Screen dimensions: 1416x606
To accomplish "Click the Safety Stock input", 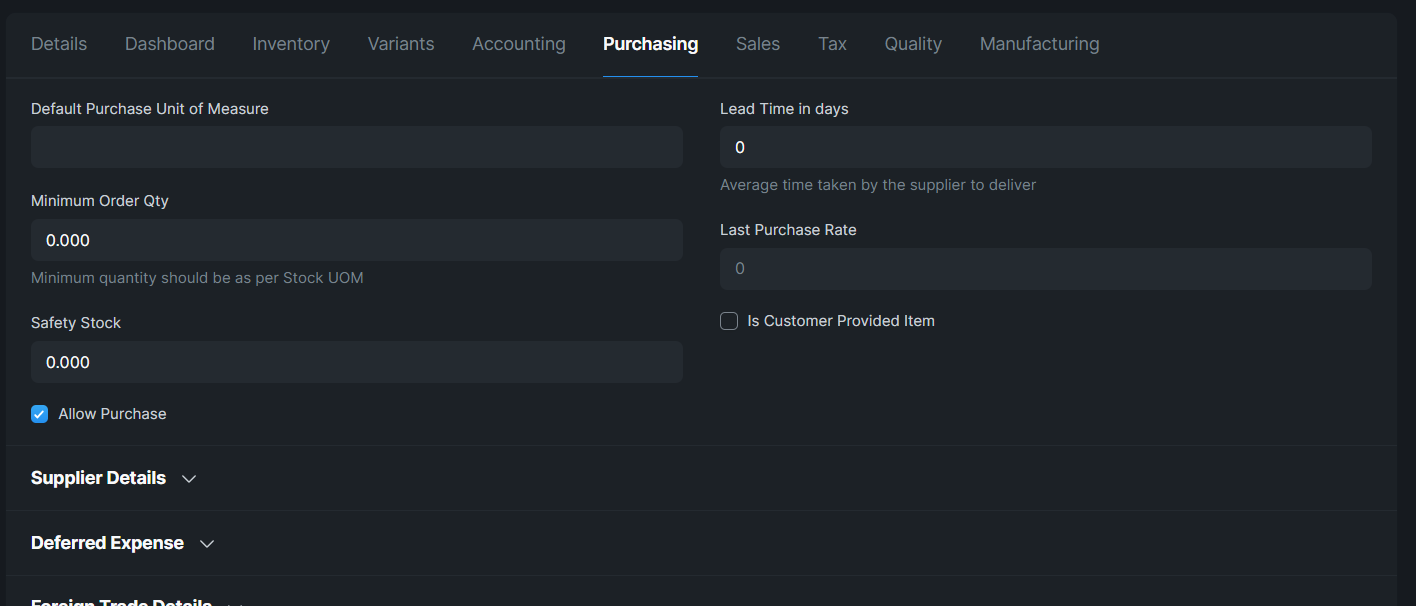I will coord(357,362).
